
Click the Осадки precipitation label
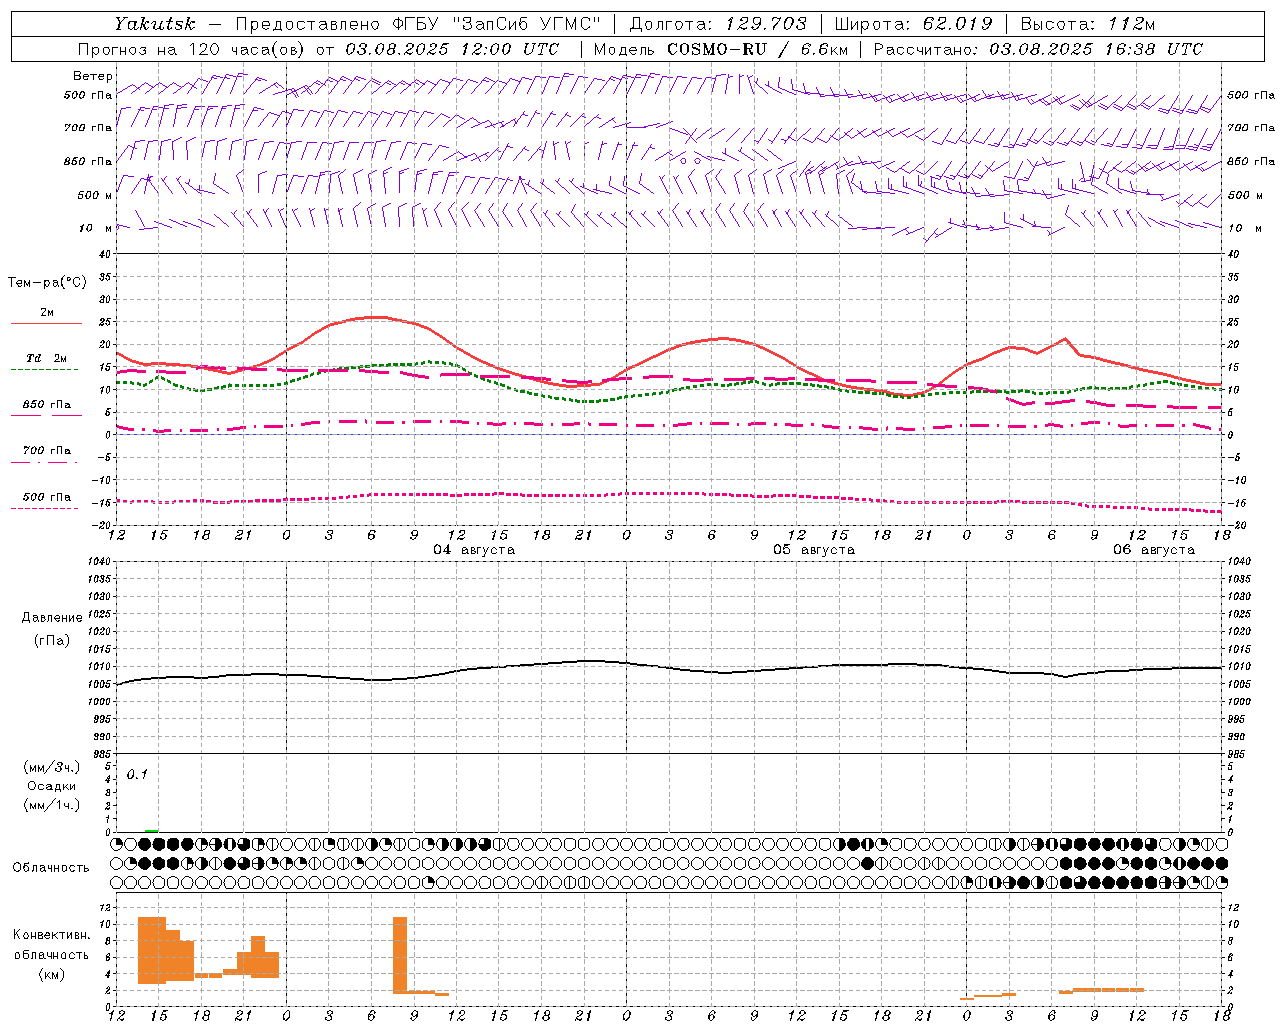pos(52,786)
